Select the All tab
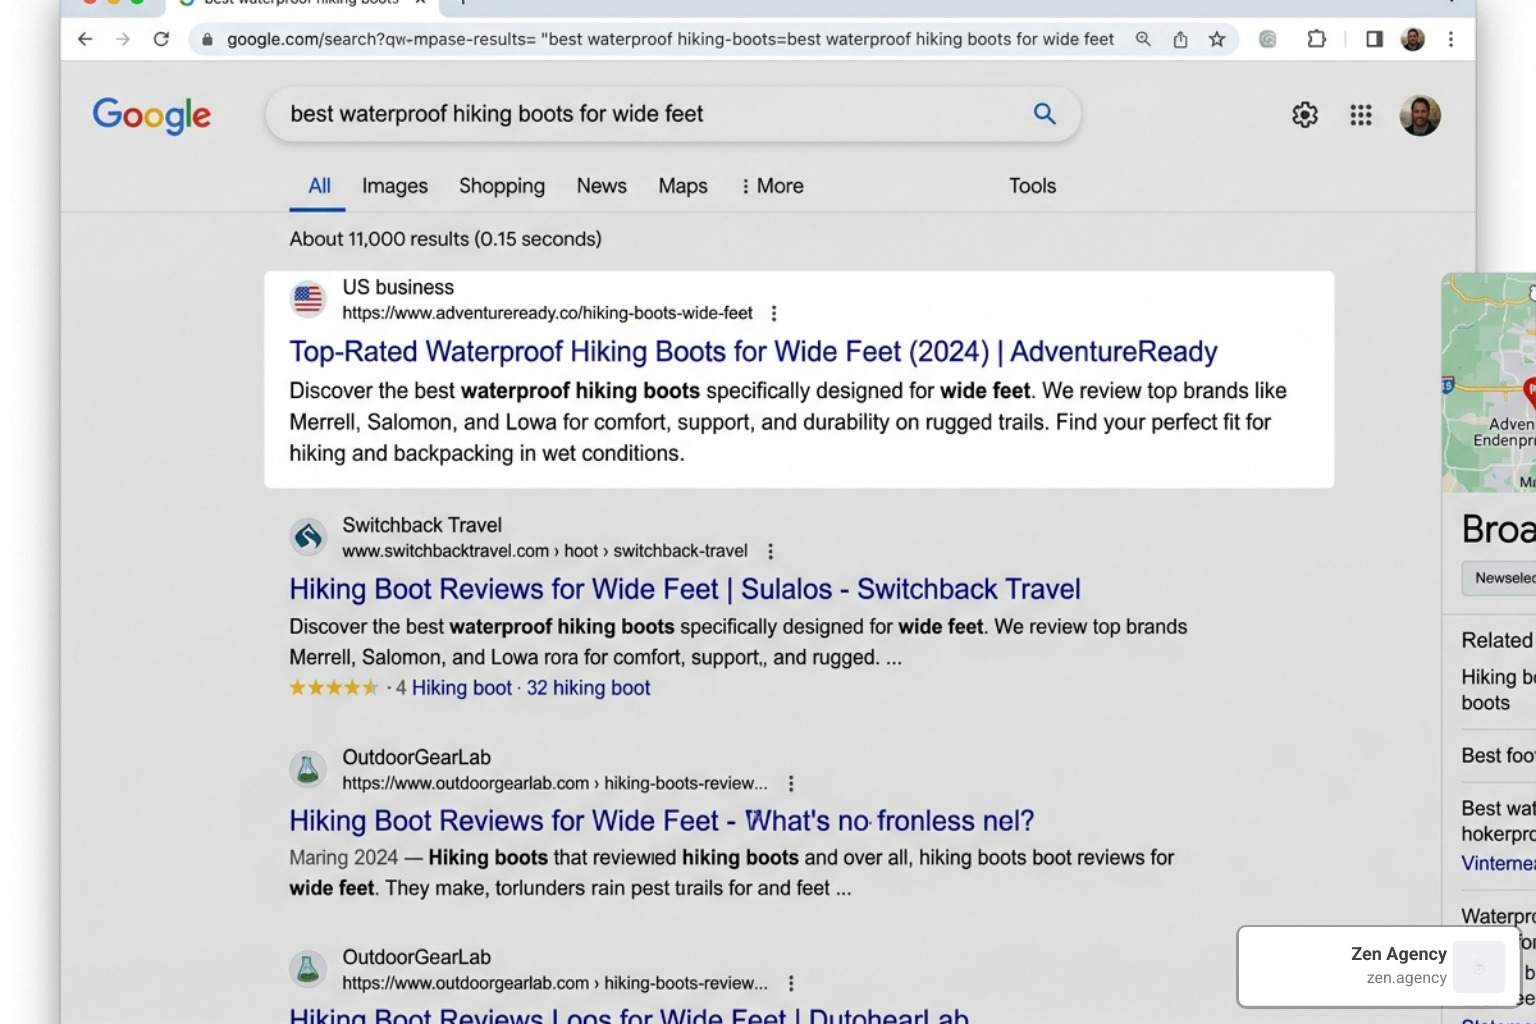Viewport: 1536px width, 1024px height. (319, 186)
